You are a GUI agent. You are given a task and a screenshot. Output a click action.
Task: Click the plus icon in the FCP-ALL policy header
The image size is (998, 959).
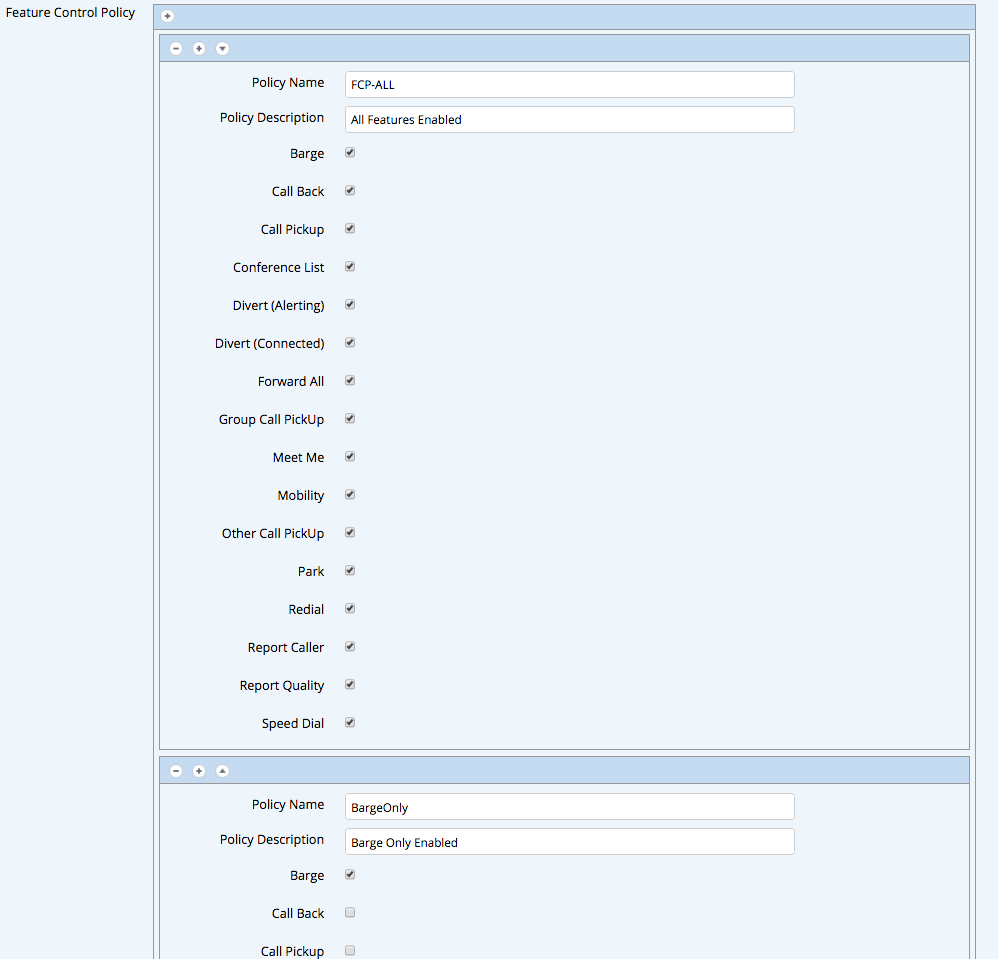pyautogui.click(x=199, y=48)
